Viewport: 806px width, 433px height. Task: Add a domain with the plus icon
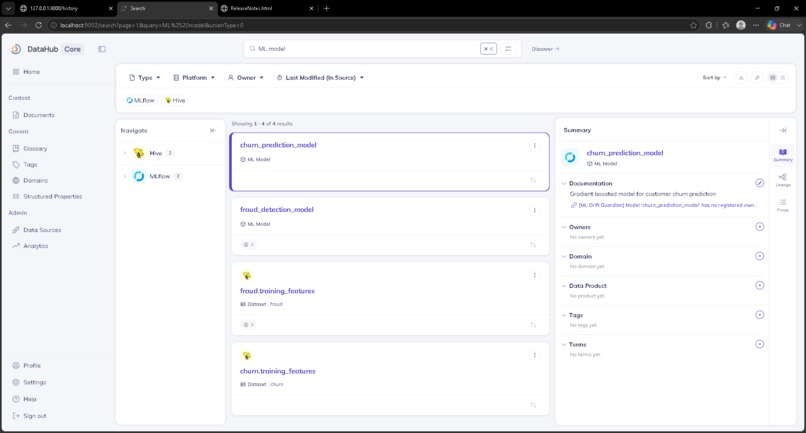pyautogui.click(x=760, y=256)
